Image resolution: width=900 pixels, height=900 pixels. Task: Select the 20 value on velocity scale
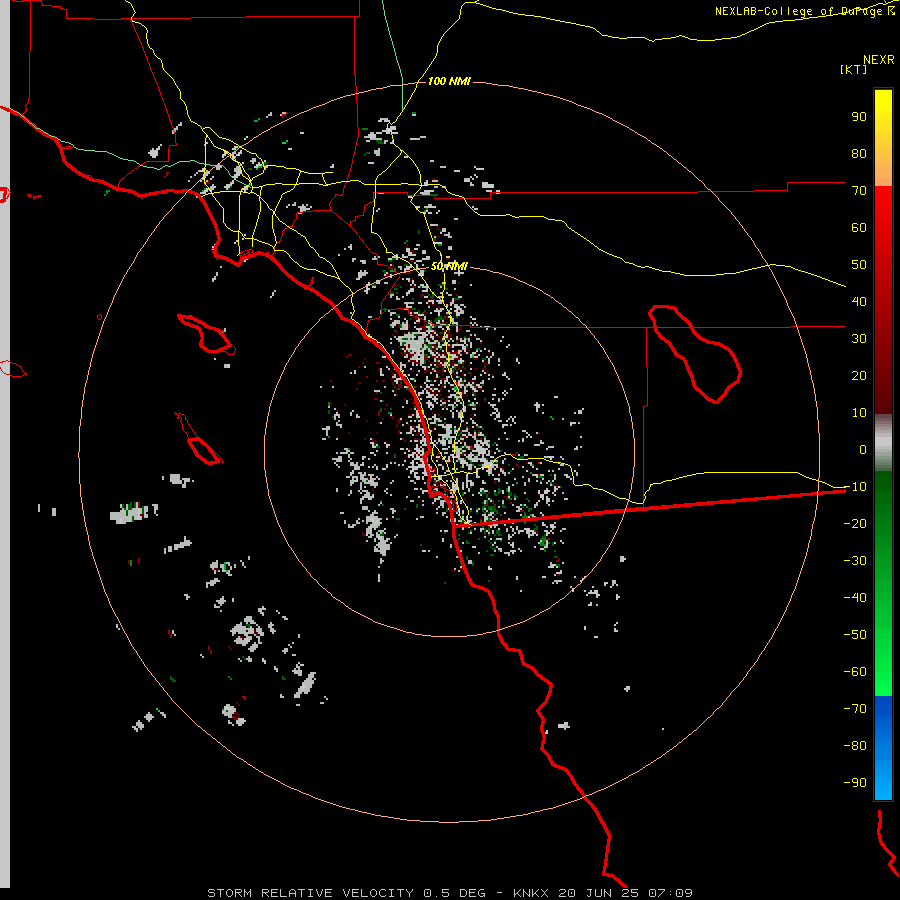click(x=859, y=376)
